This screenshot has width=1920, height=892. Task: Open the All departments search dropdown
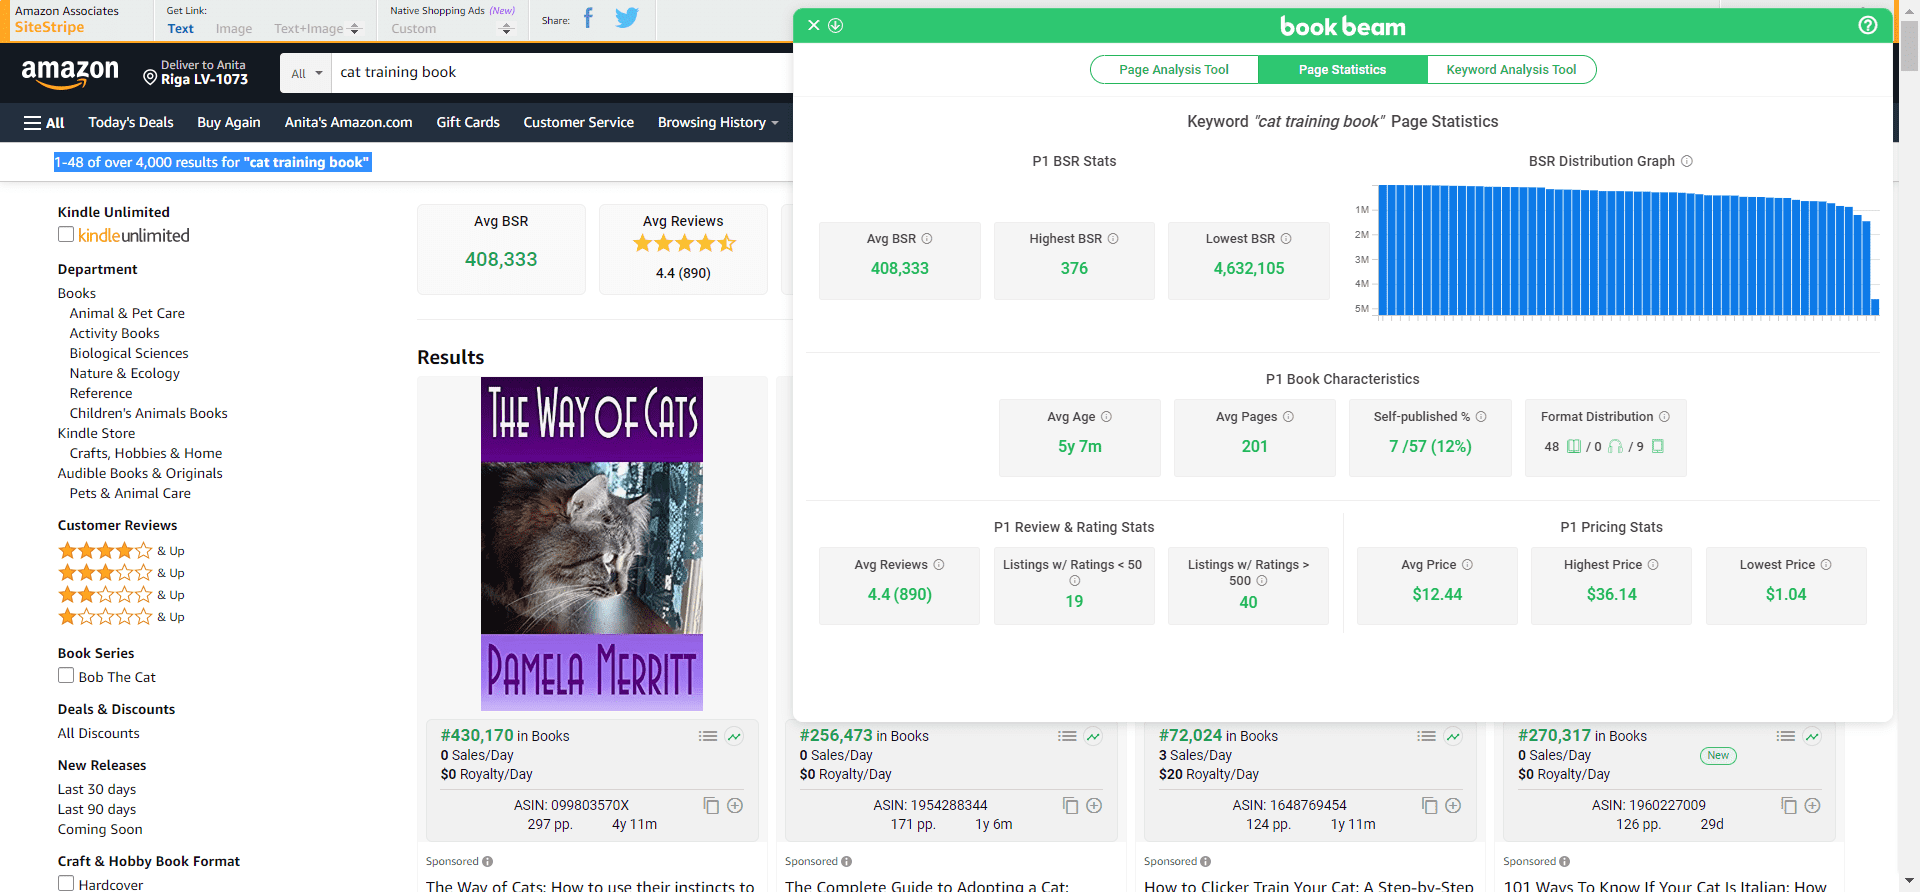[306, 73]
